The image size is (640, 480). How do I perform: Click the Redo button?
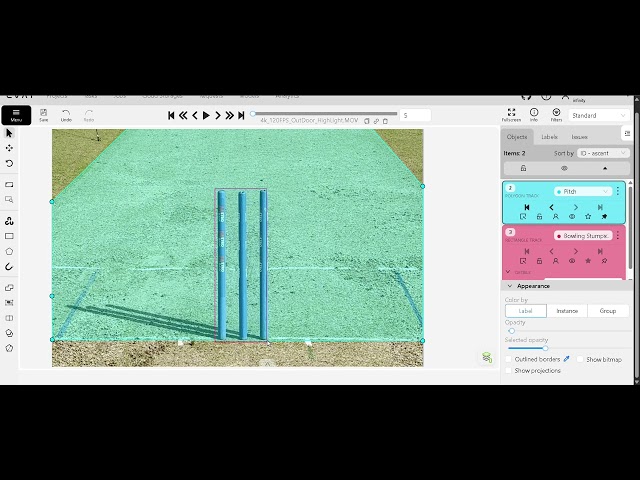[x=89, y=115]
